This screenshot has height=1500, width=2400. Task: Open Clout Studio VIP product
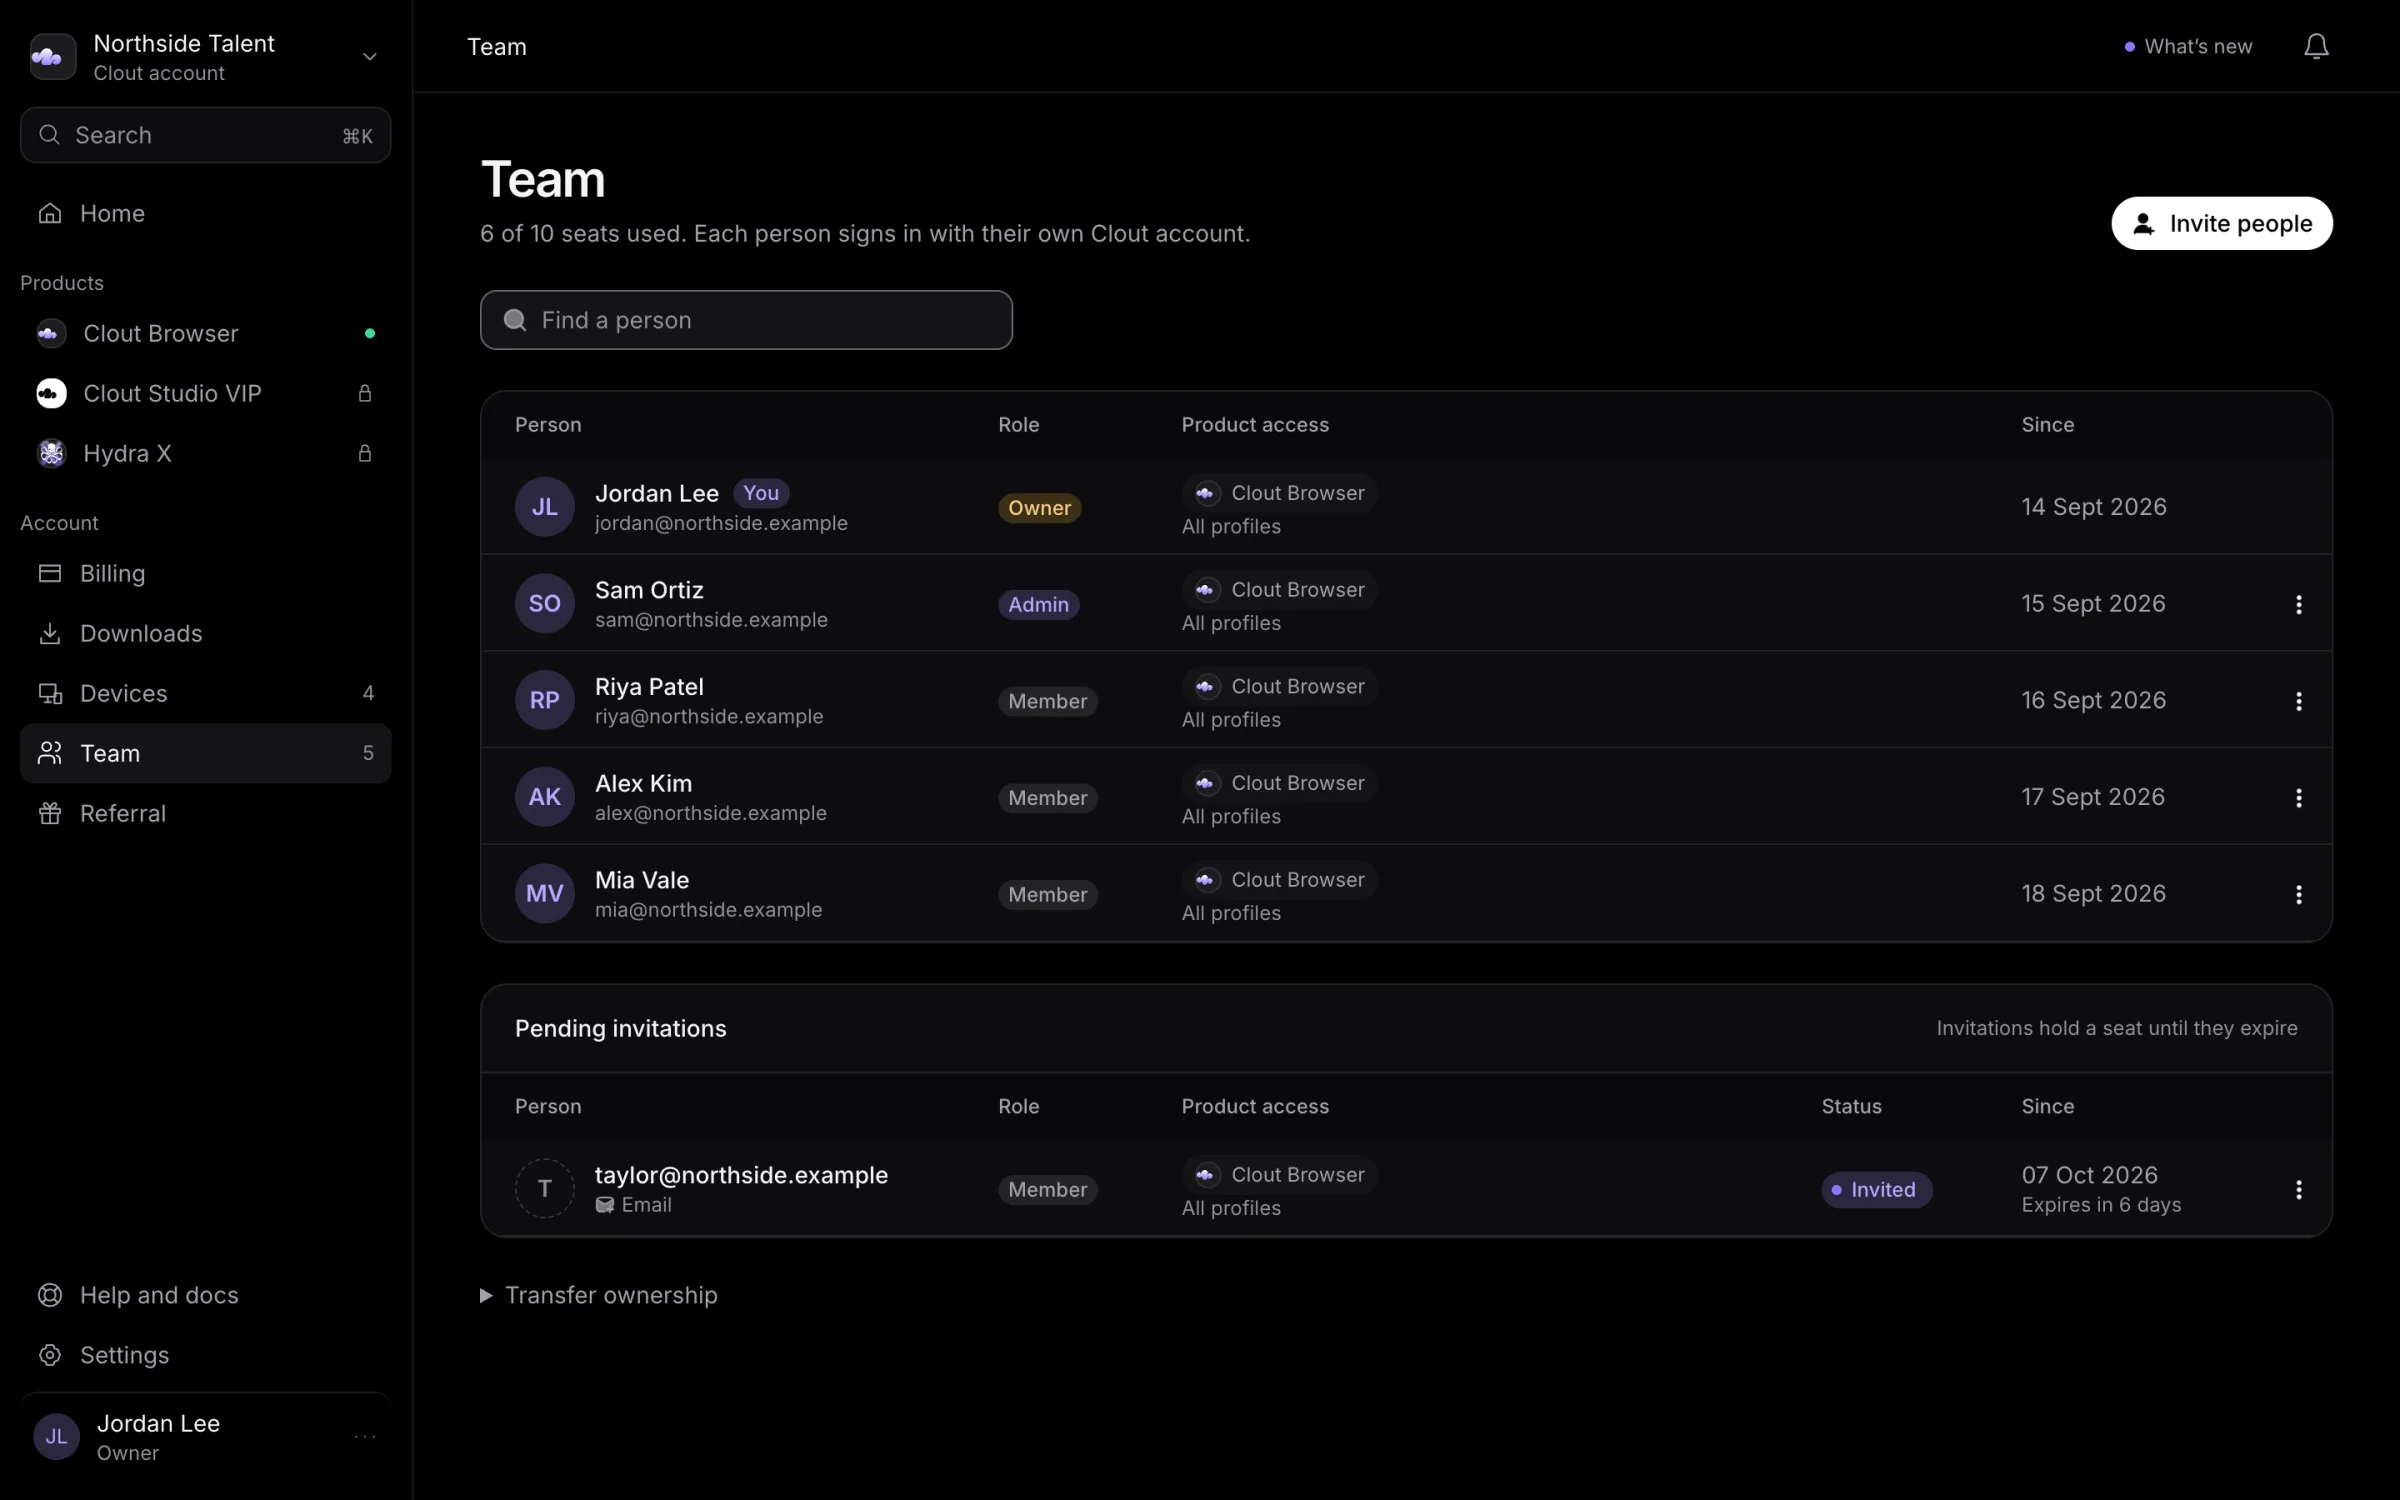pos(205,393)
